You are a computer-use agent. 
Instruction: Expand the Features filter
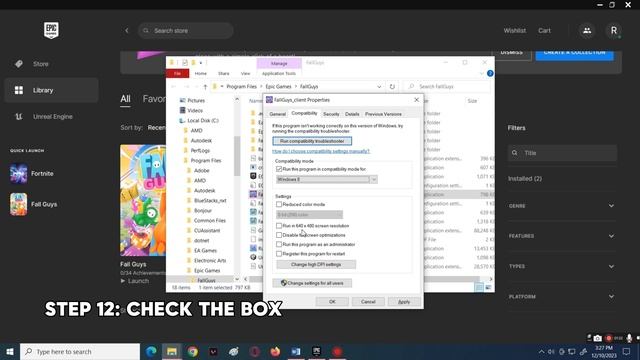562,236
